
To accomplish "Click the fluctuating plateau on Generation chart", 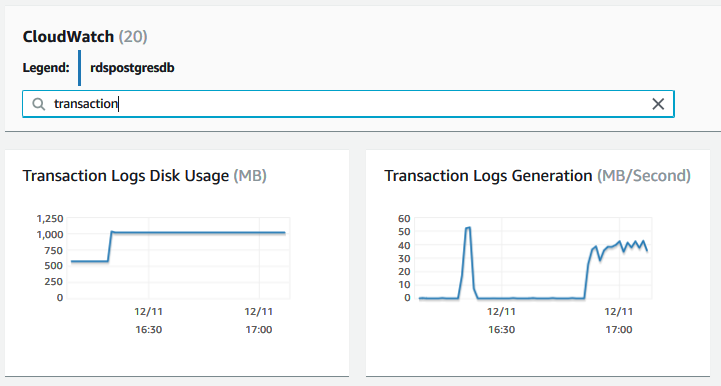I will (621, 248).
